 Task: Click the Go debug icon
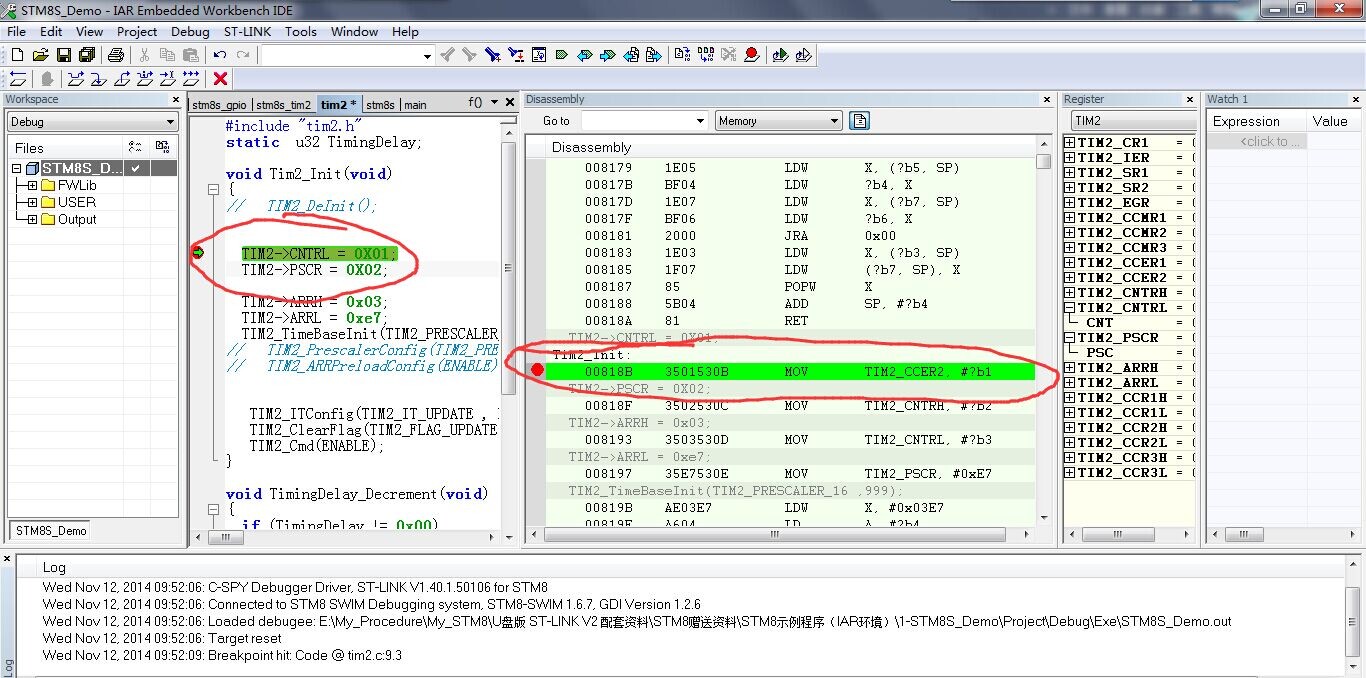[x=191, y=78]
